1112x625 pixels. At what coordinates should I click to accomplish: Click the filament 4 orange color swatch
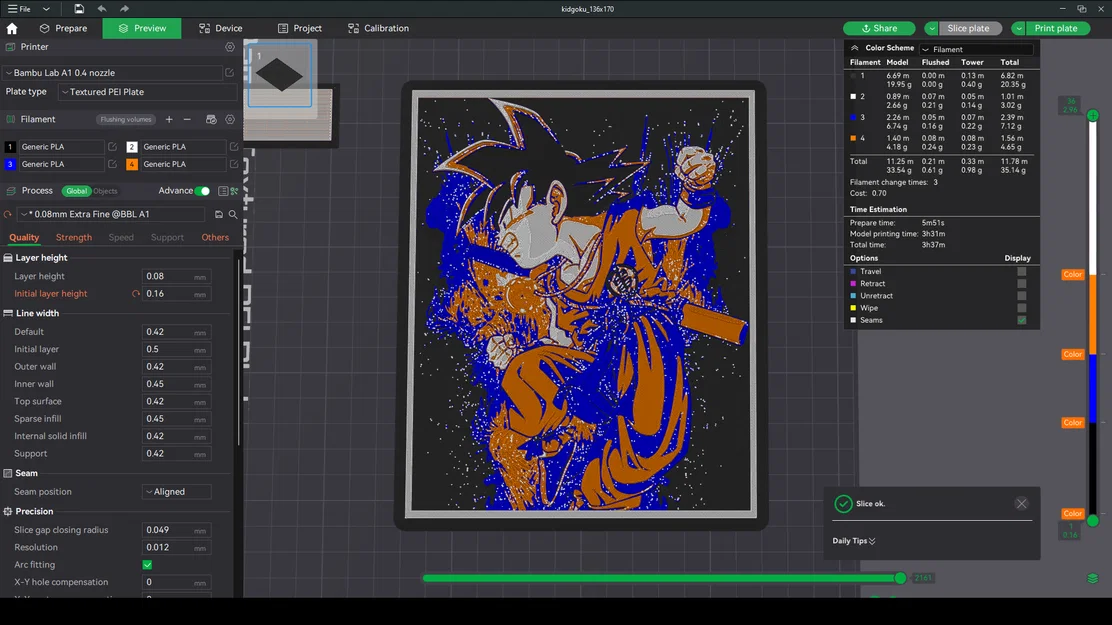[132, 164]
